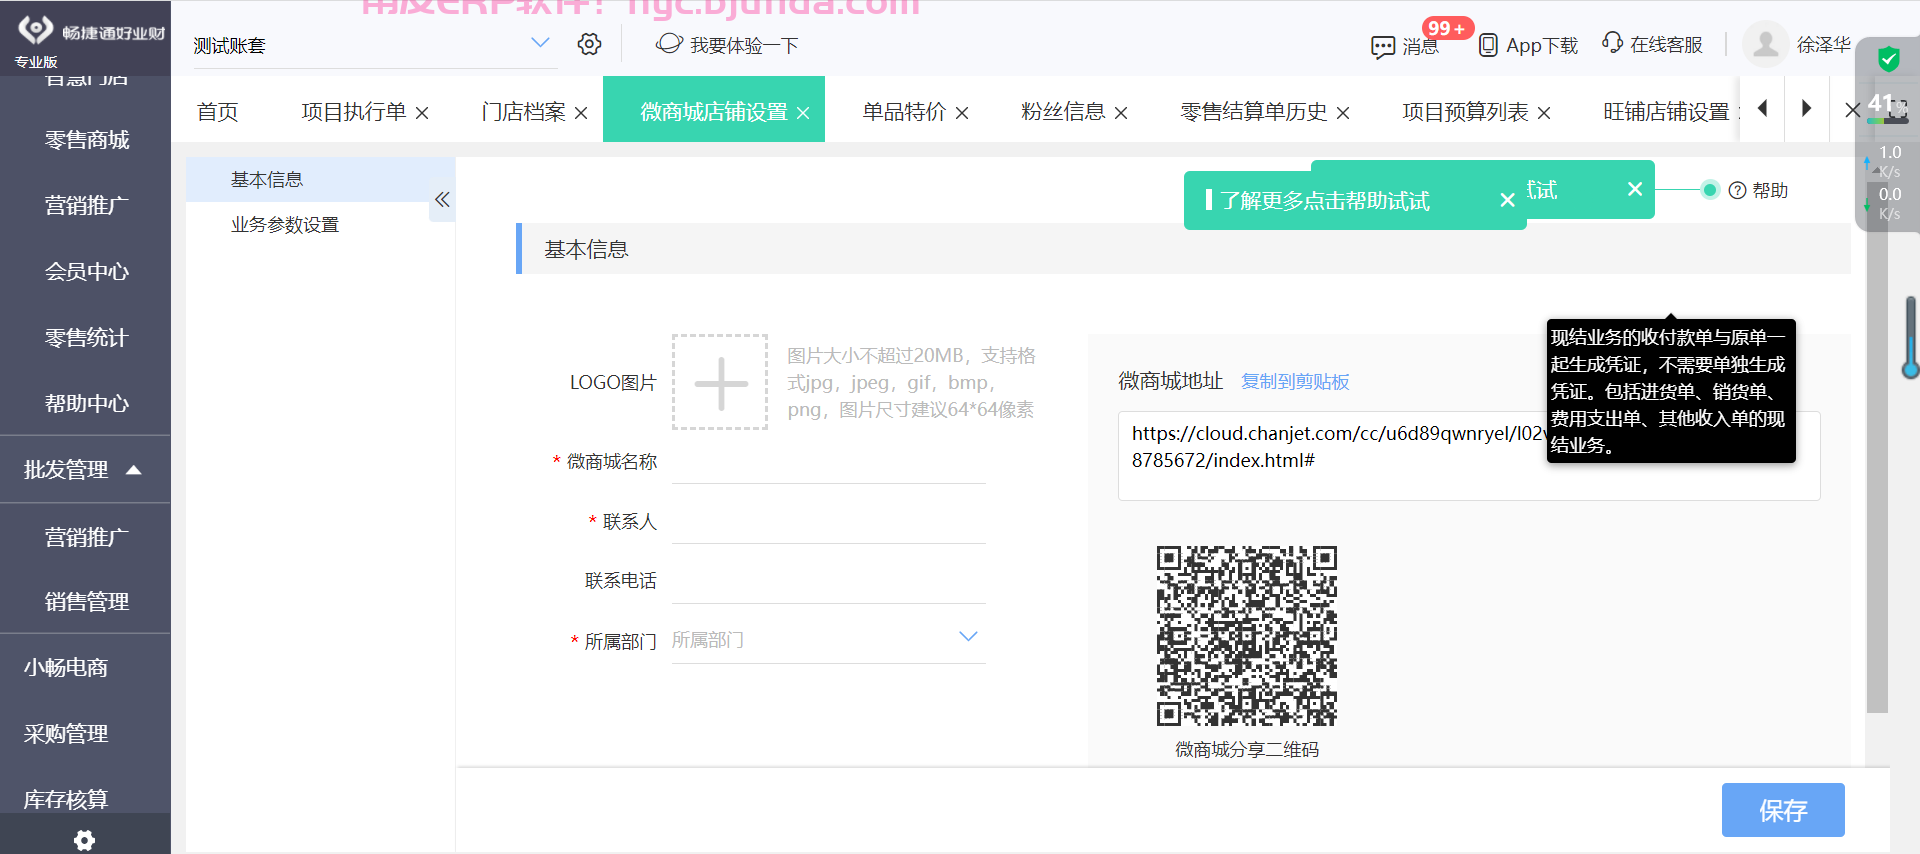The width and height of the screenshot is (1920, 854).
Task: Open 营销推广 under 批发管理
Action: [x=87, y=537]
